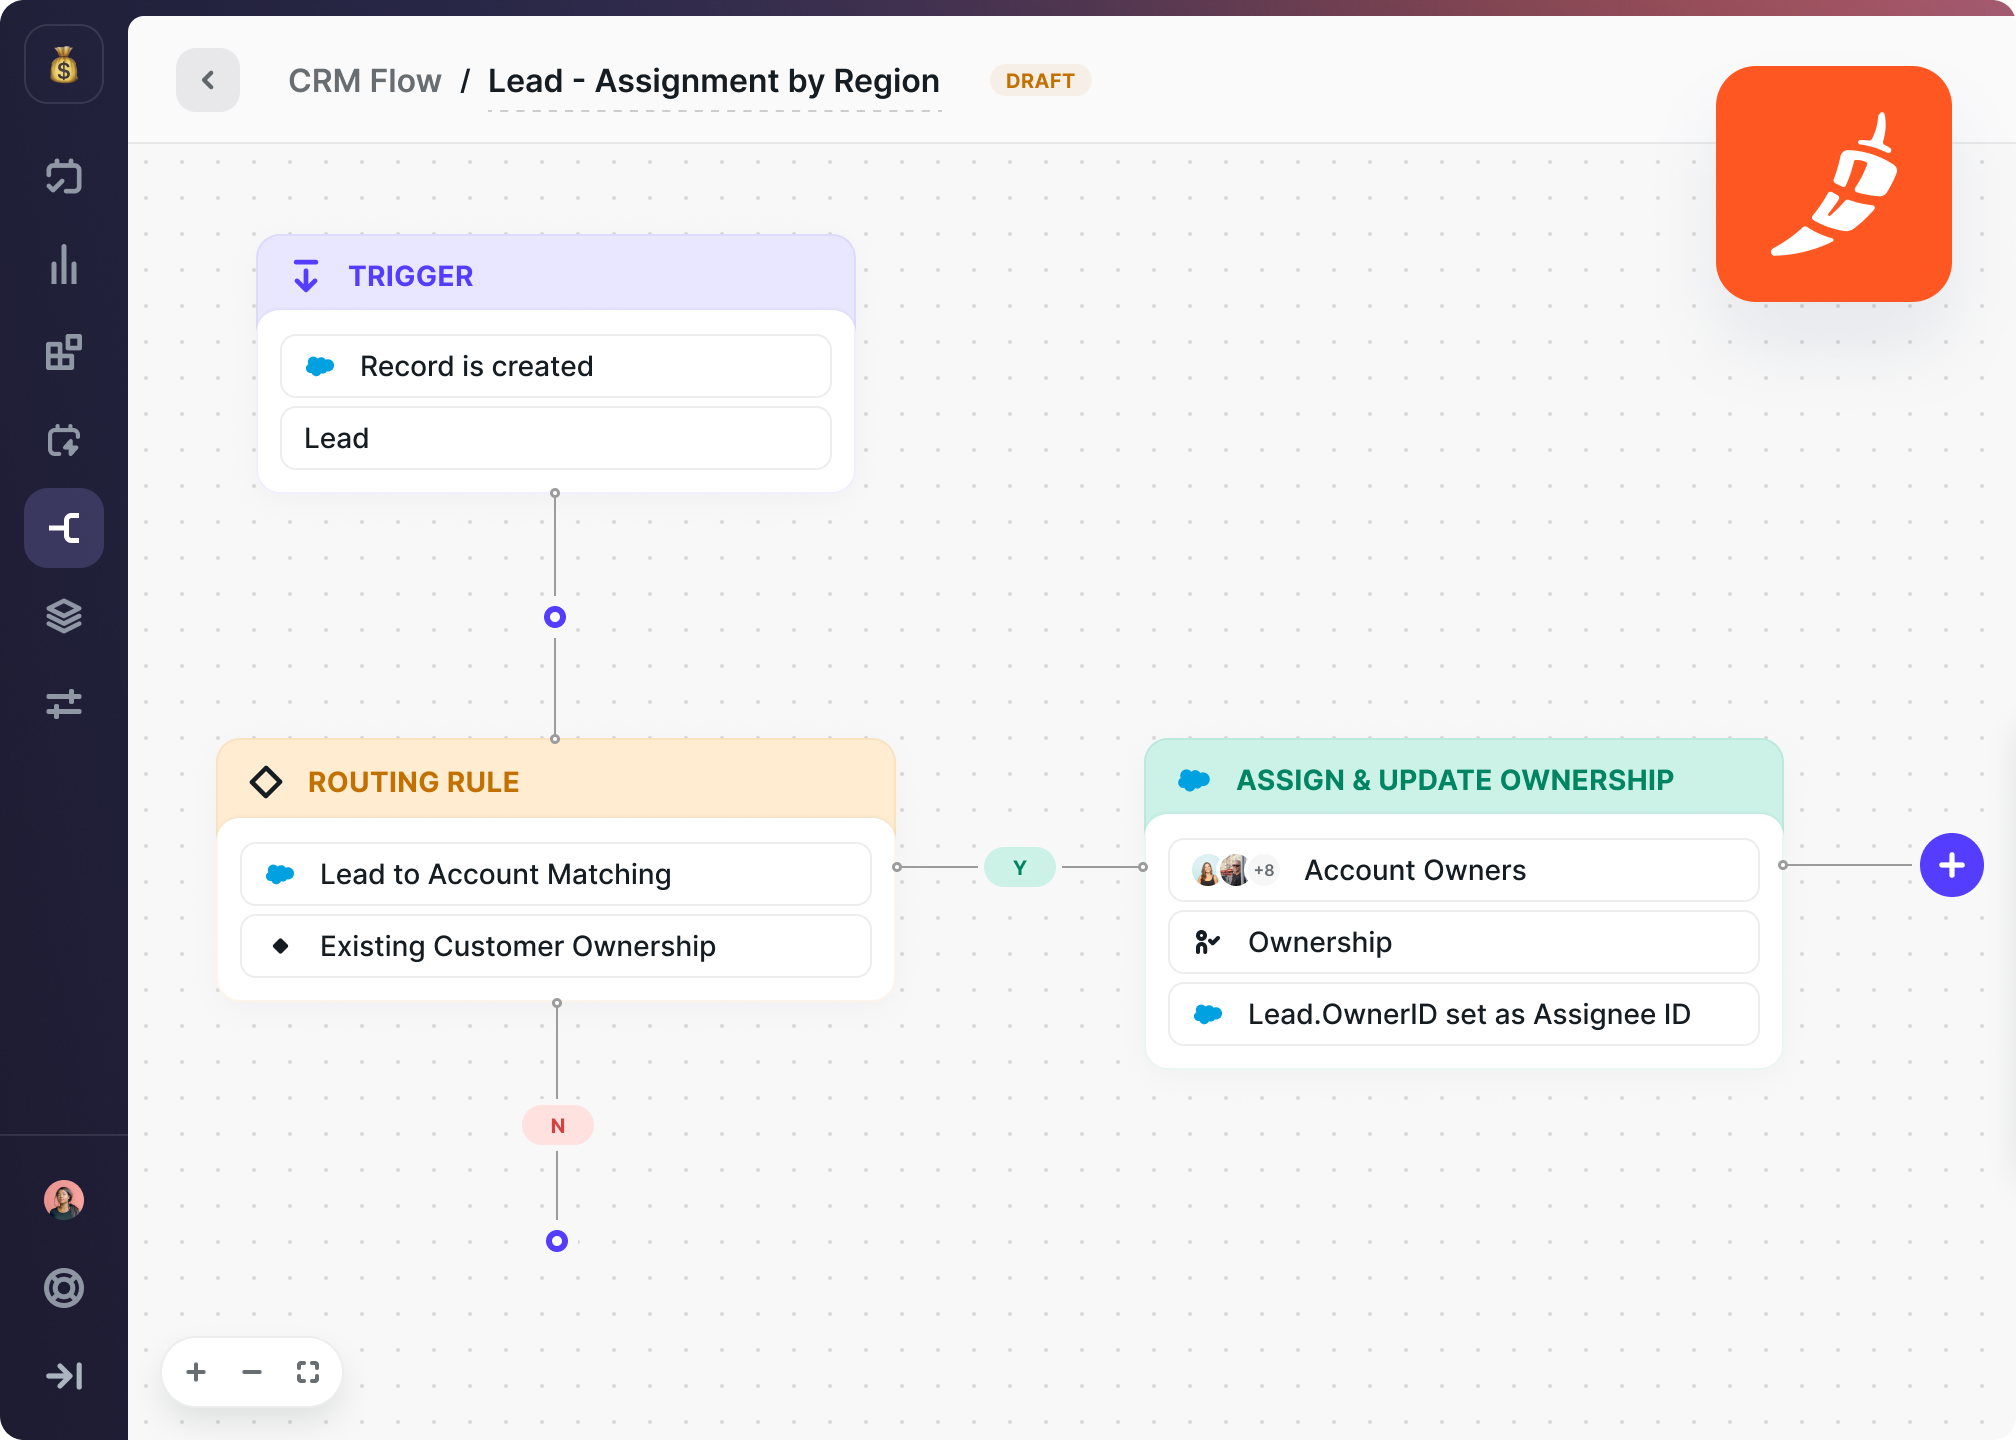Open the user profile avatar

pyautogui.click(x=64, y=1200)
